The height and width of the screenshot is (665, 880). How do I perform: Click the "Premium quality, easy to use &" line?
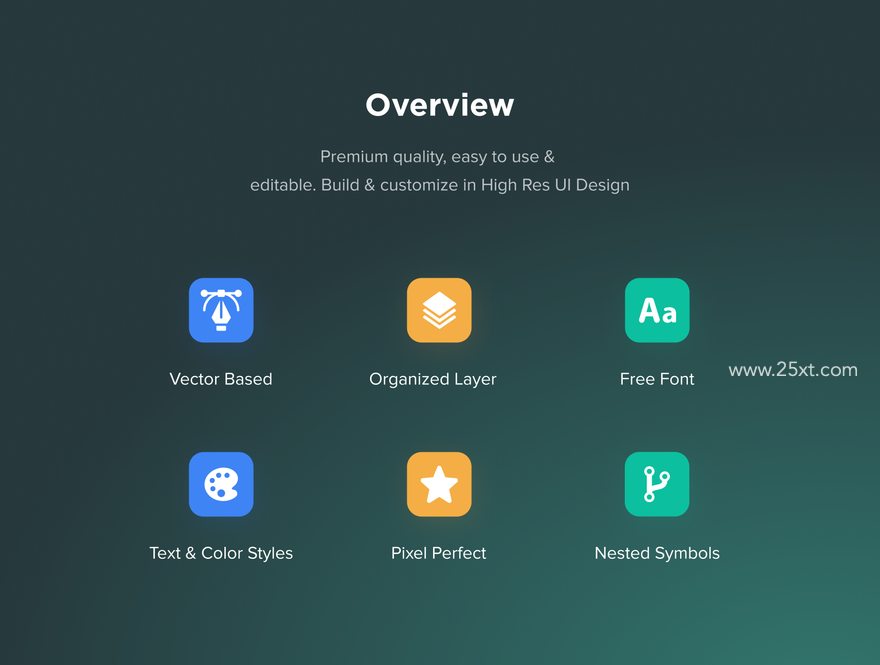coord(437,157)
